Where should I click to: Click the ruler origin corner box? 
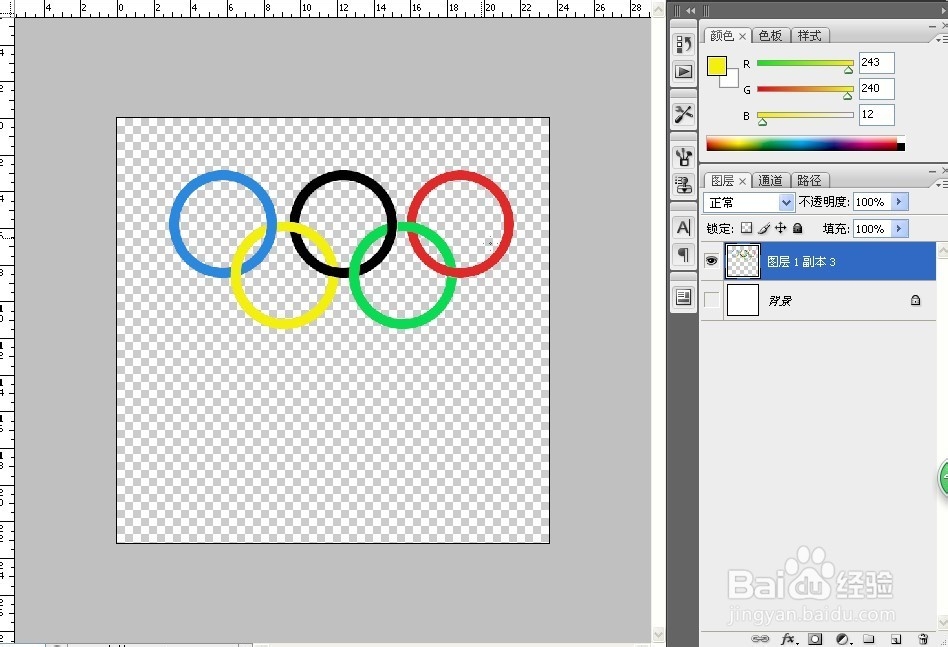[7, 8]
